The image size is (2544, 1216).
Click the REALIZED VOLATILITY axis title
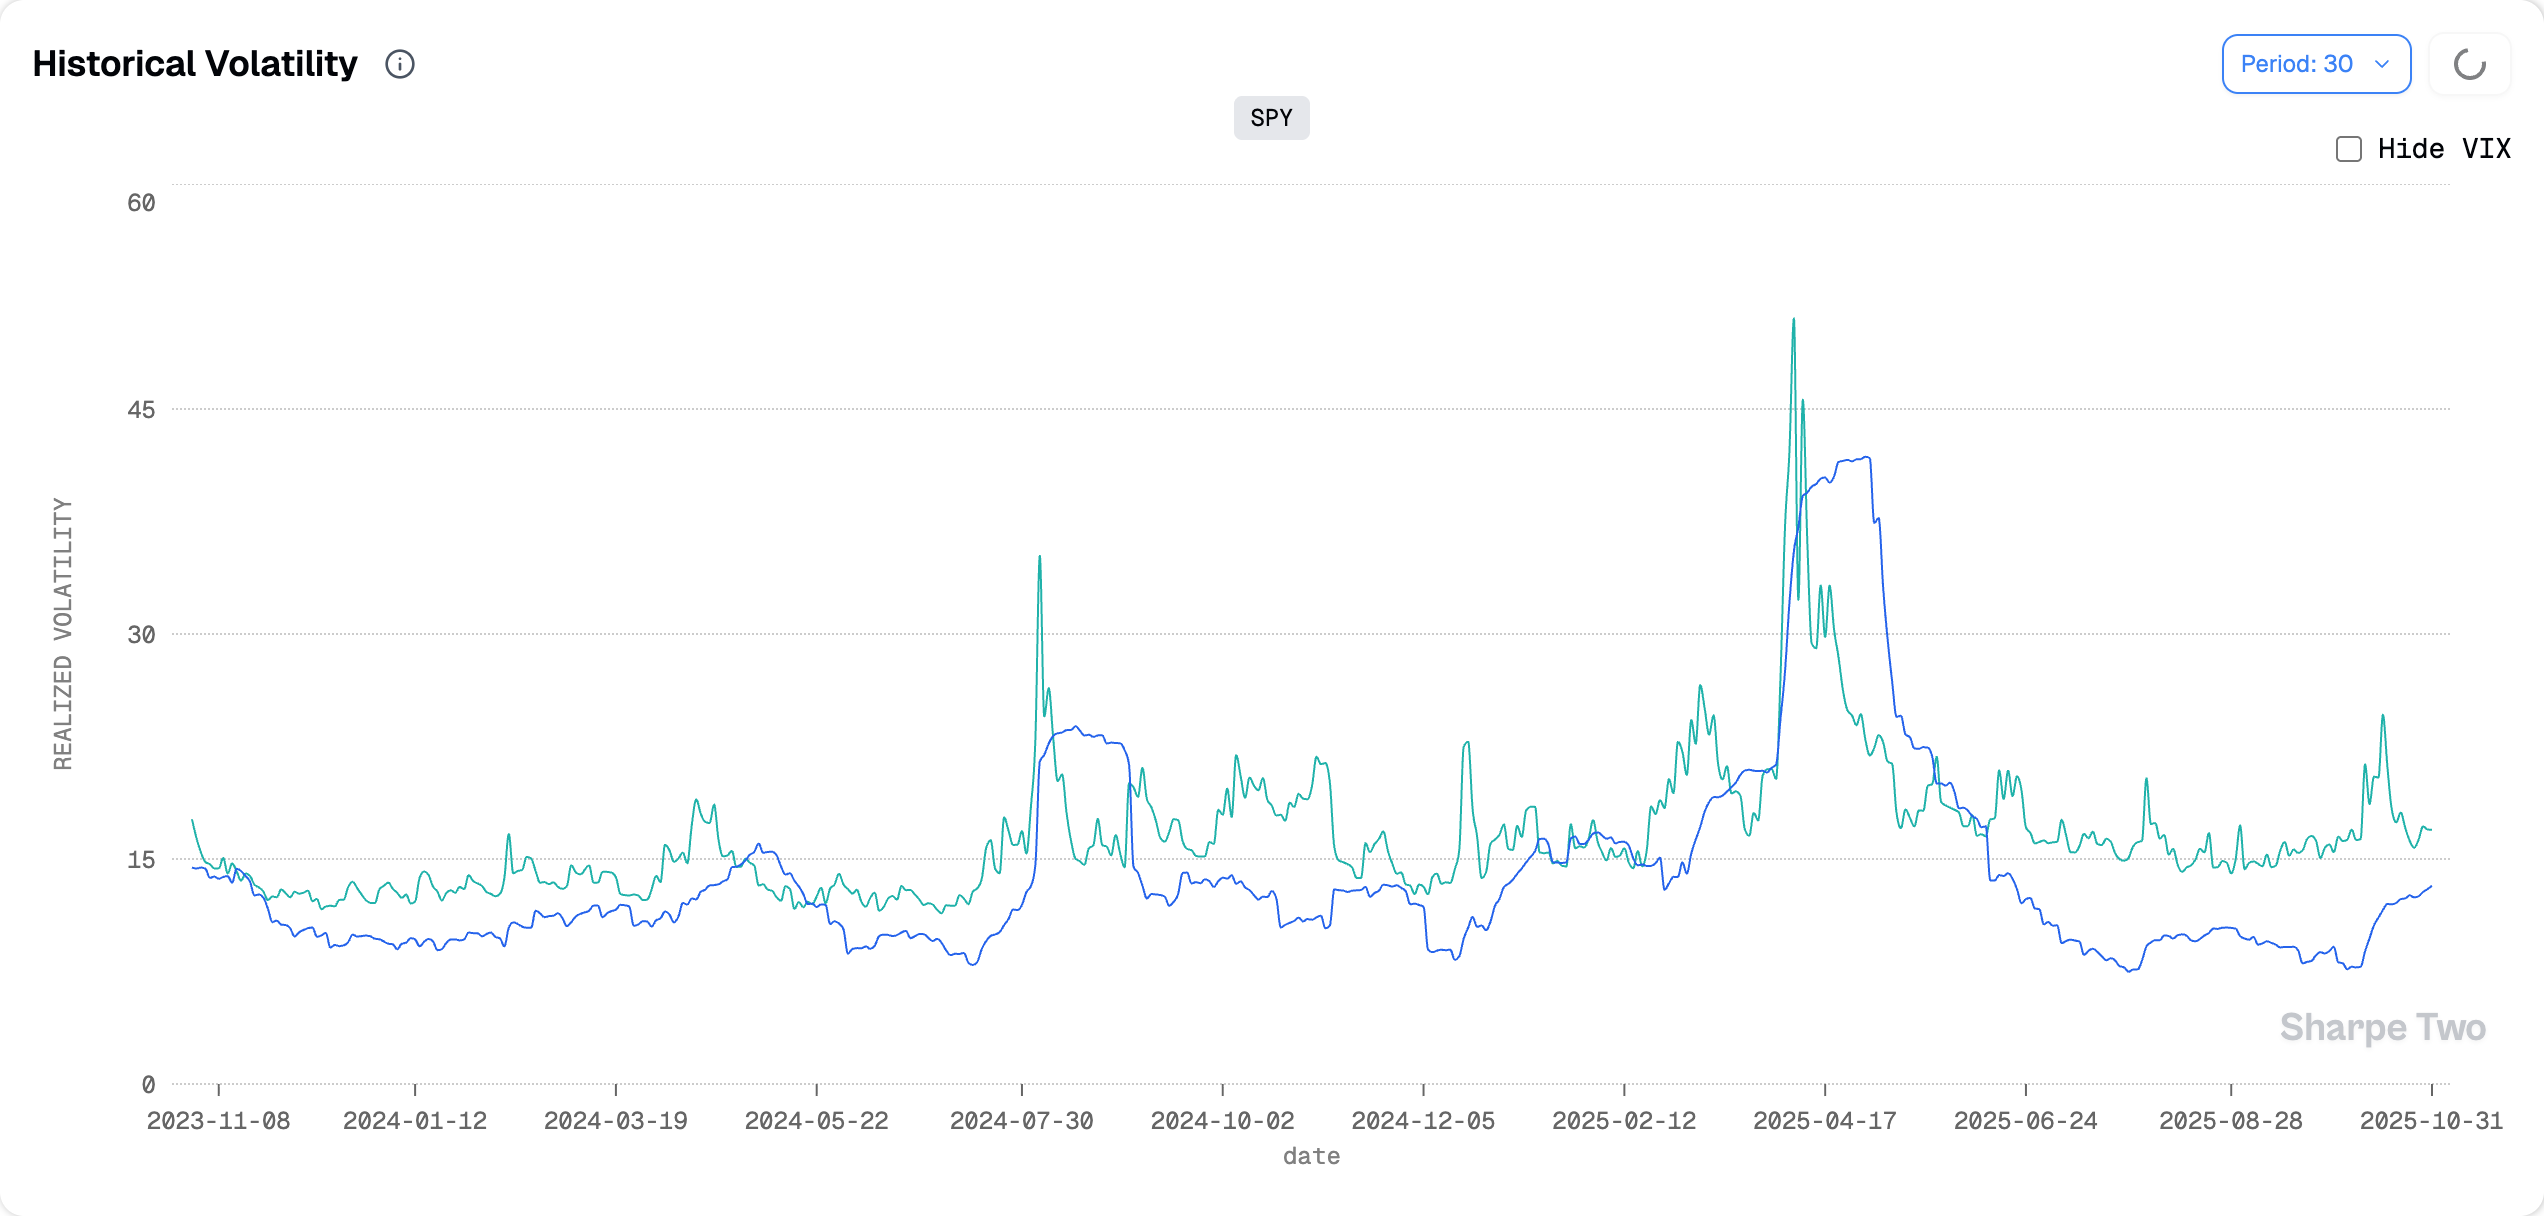point(63,634)
